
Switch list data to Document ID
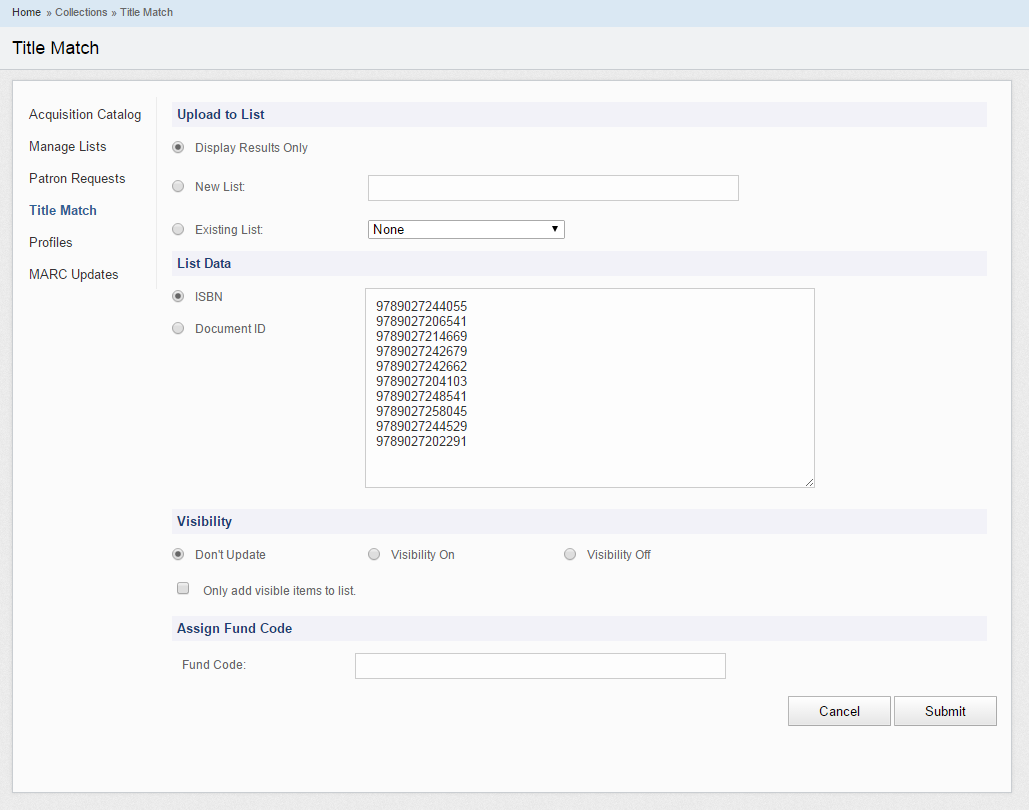pyautogui.click(x=178, y=328)
